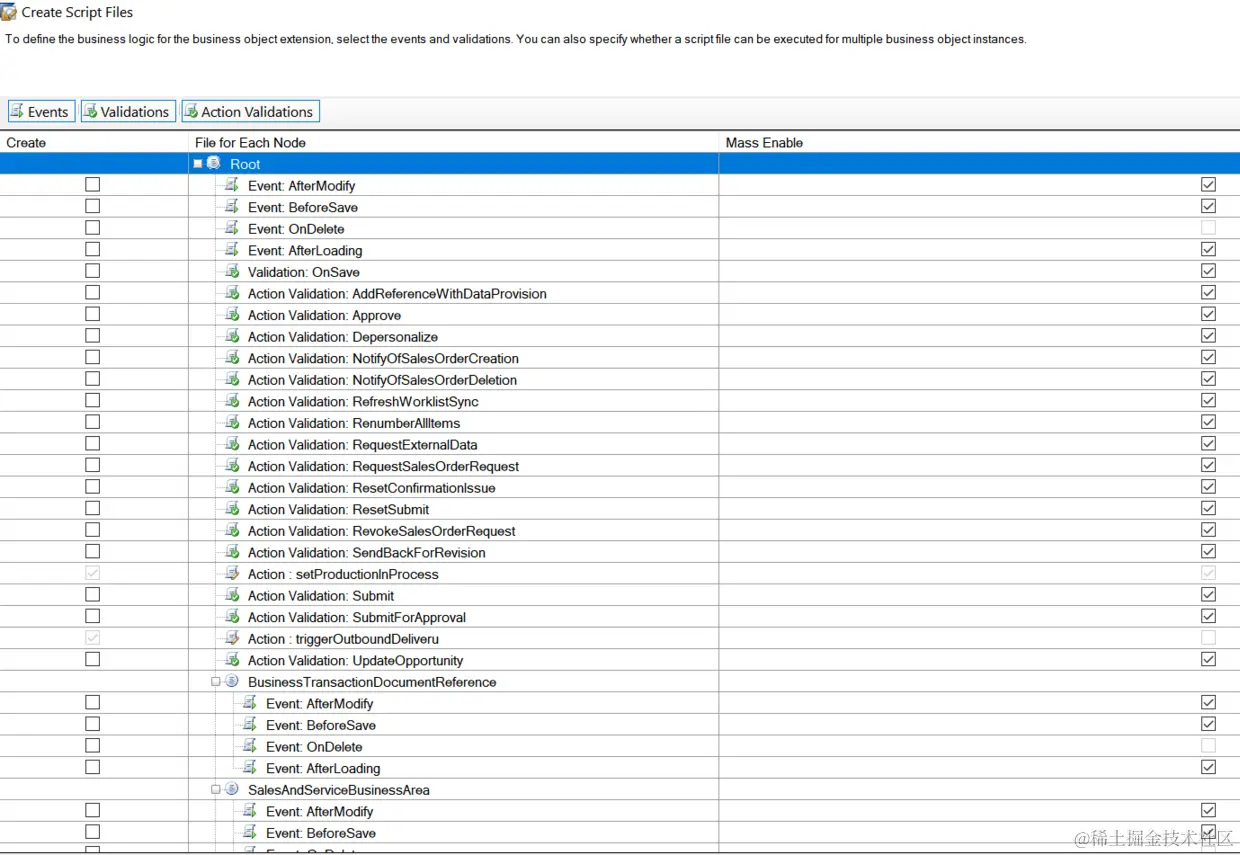Click icon of Root Event: AfterLoading

[232, 250]
